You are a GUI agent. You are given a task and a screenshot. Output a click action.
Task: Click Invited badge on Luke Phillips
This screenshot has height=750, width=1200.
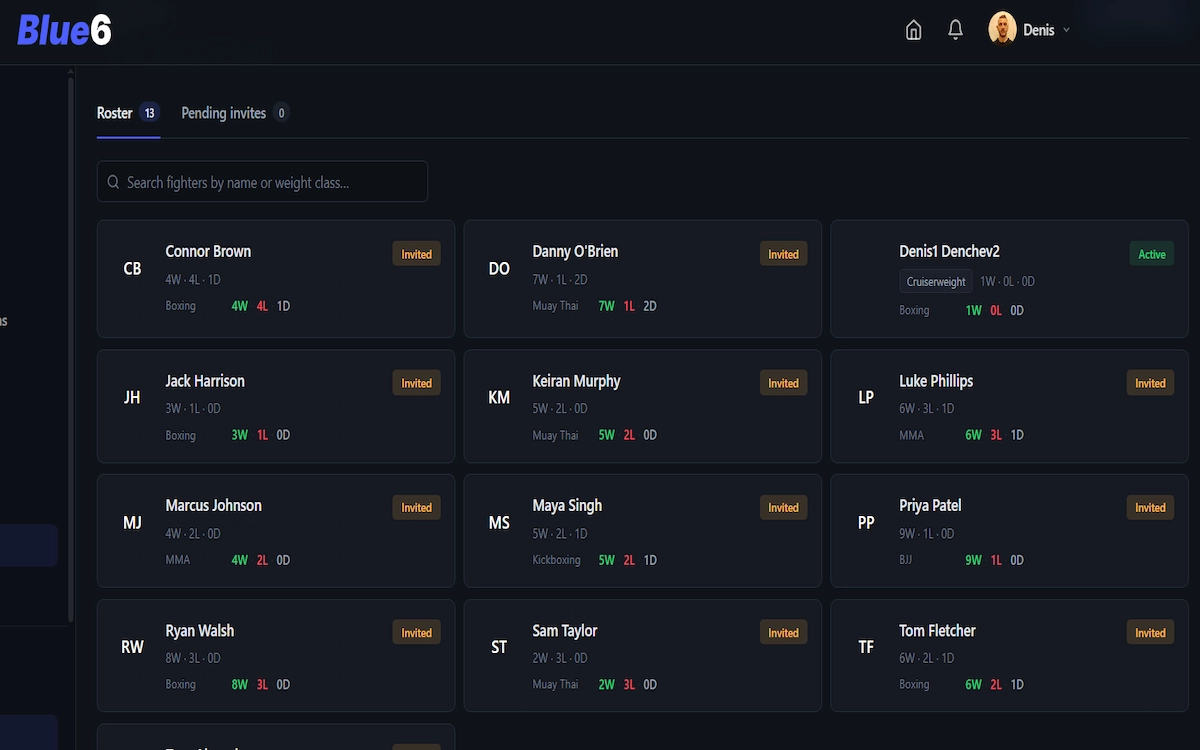pyautogui.click(x=1150, y=383)
